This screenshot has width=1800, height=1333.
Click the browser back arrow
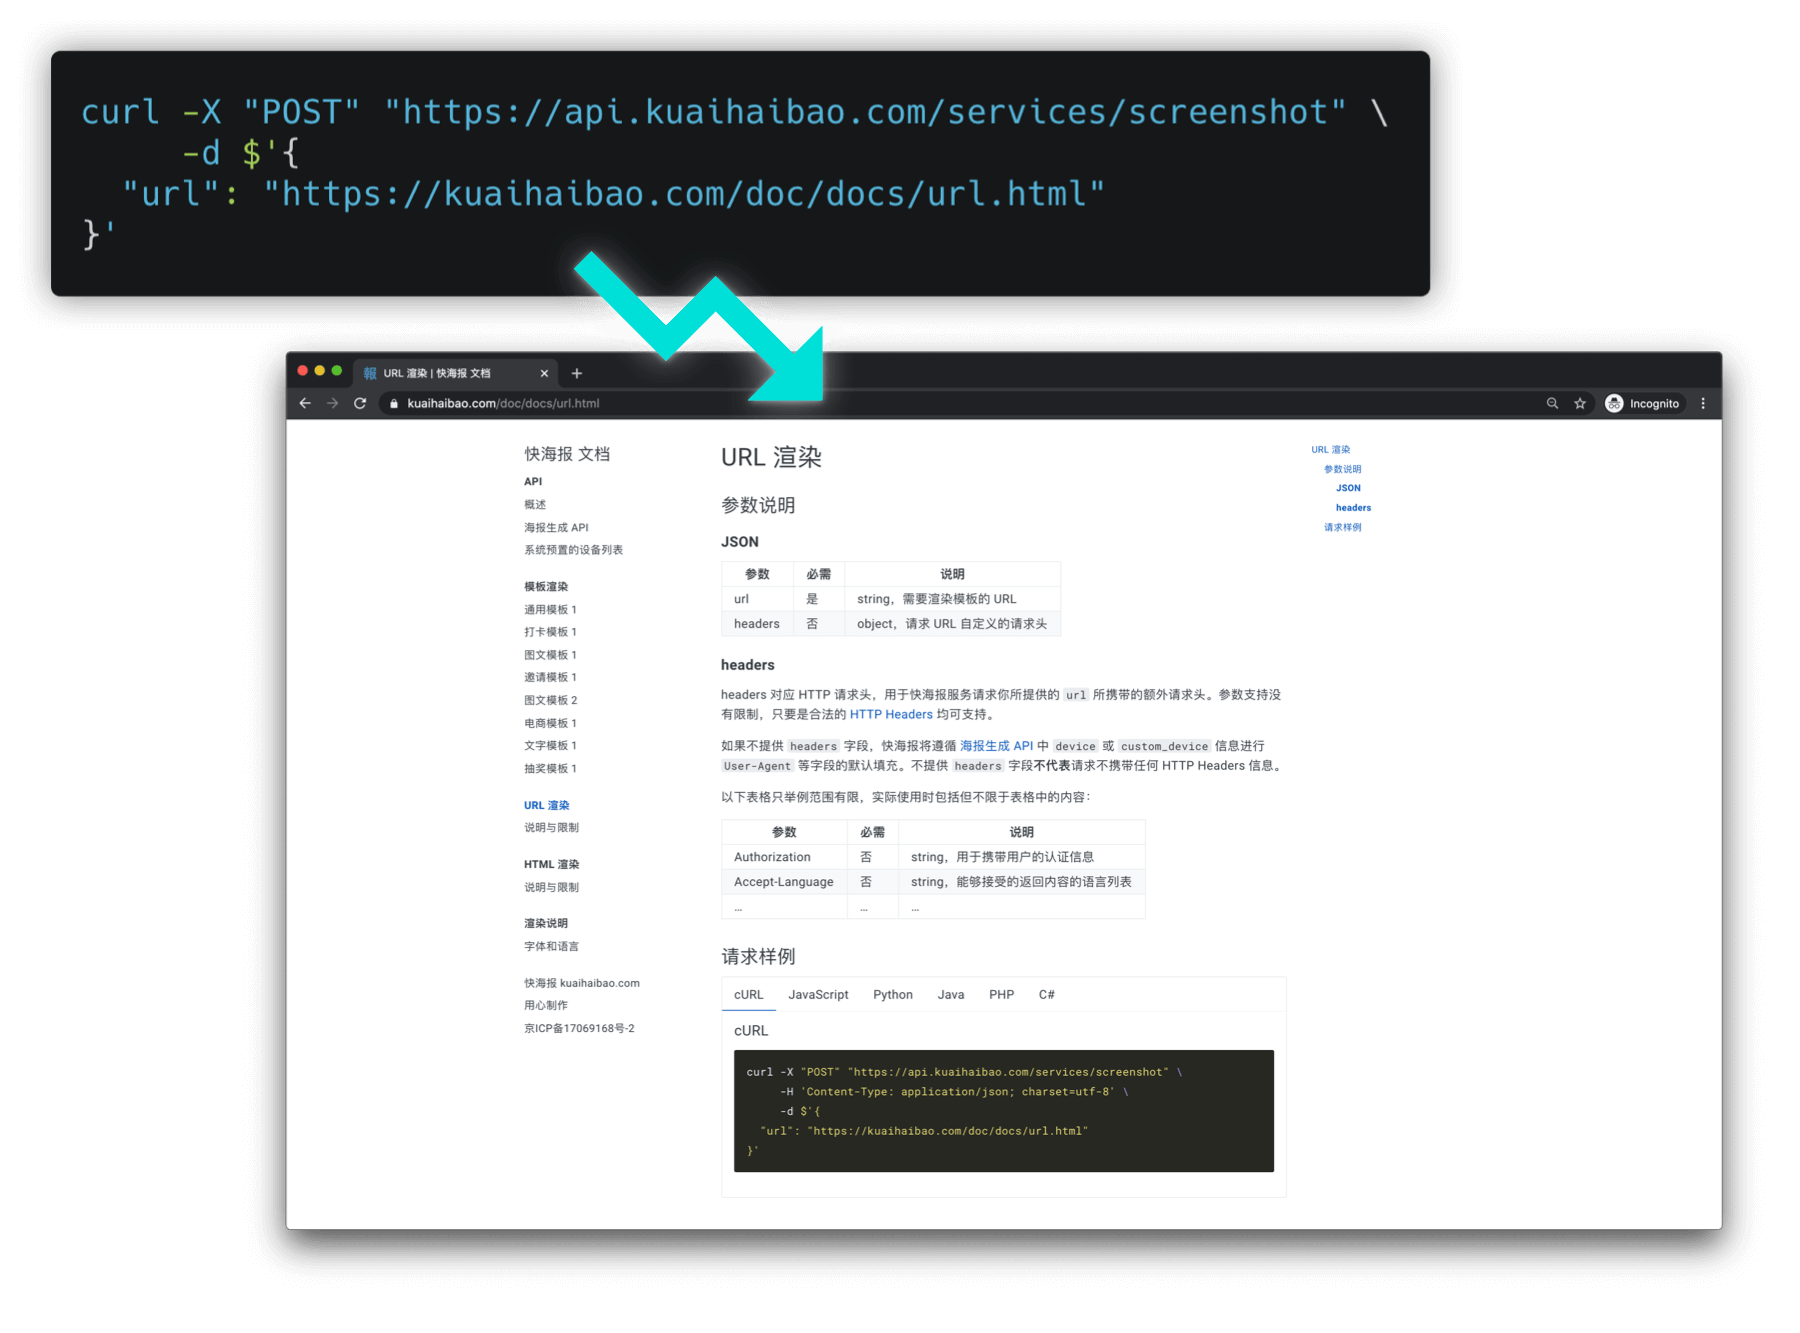(305, 403)
